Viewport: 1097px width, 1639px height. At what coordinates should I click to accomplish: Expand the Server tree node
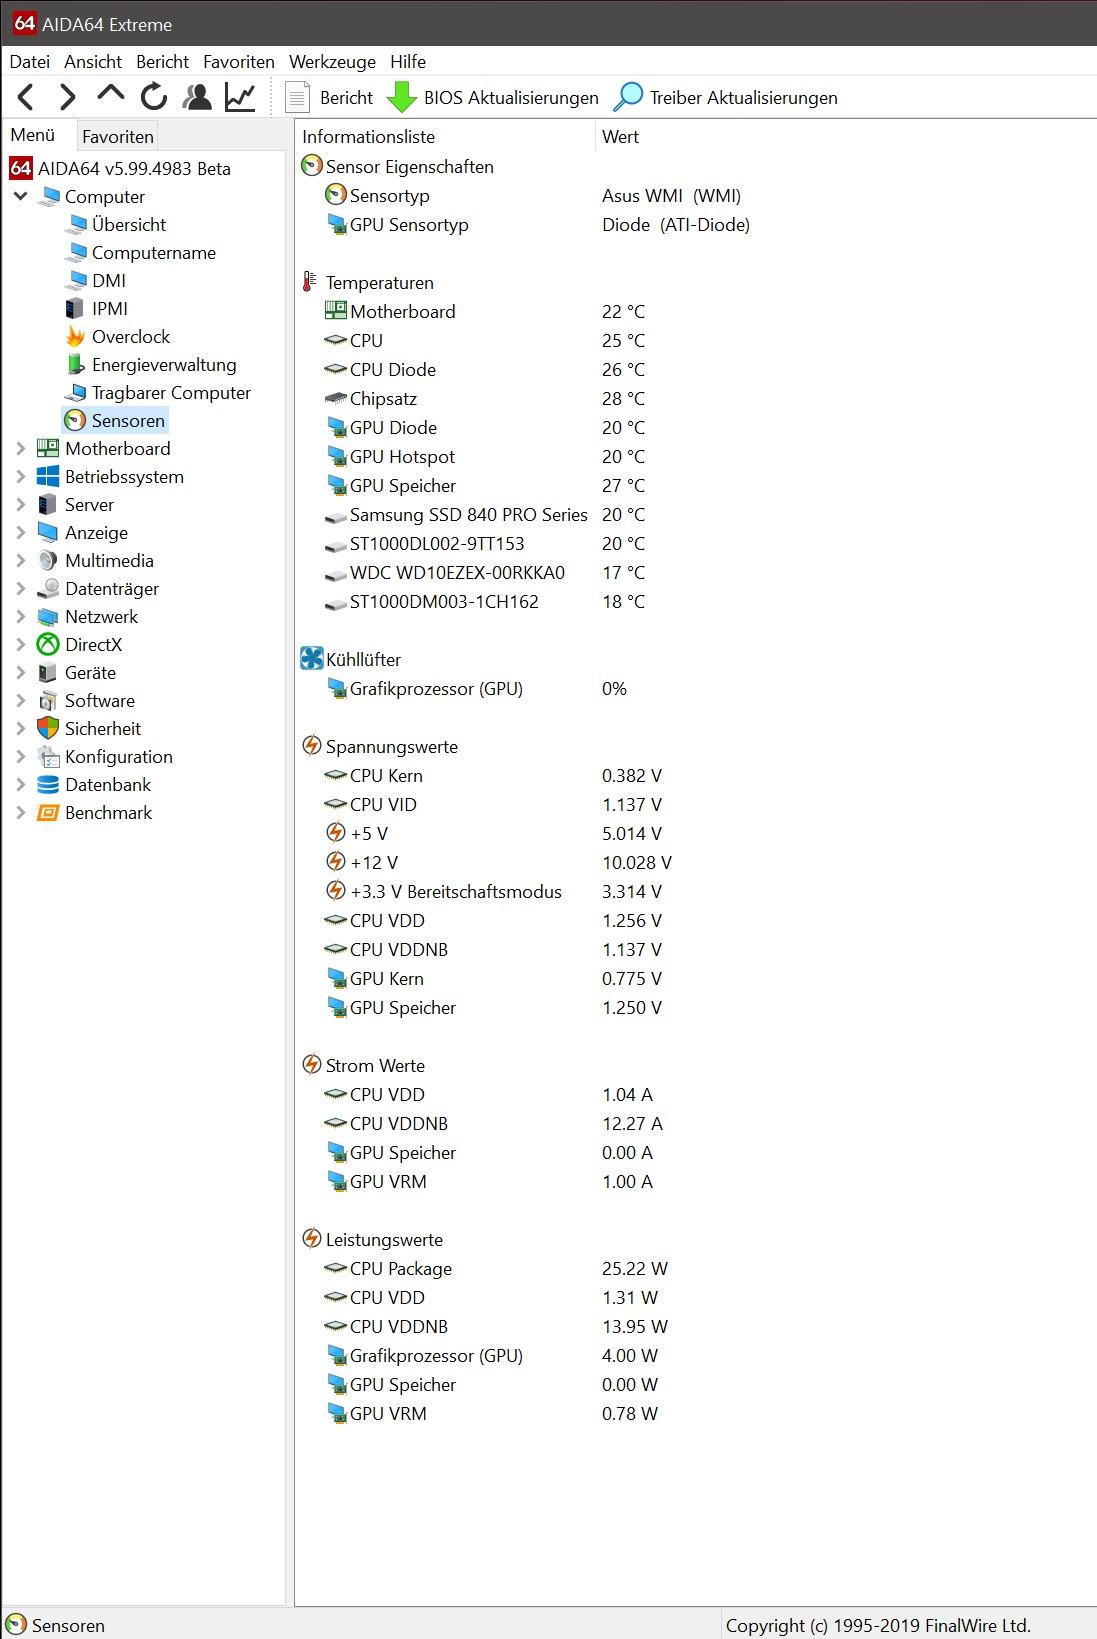20,505
